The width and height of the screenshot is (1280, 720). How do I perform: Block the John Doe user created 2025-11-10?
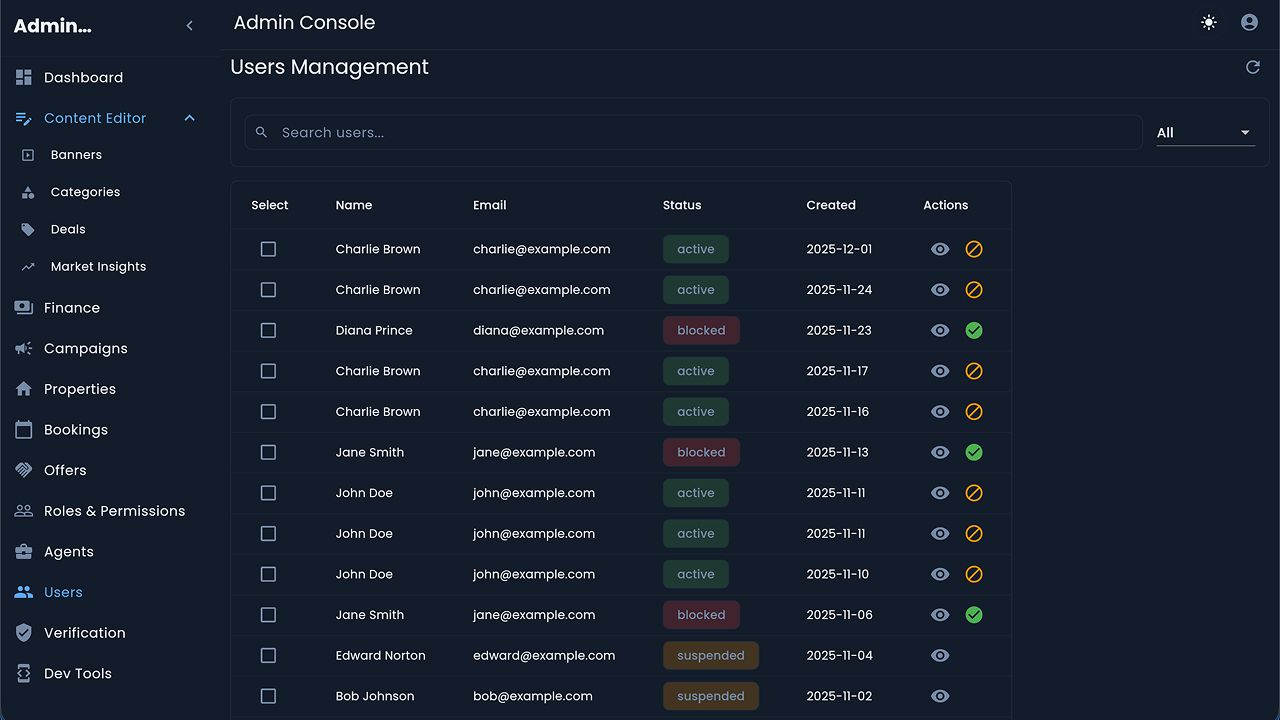tap(974, 574)
